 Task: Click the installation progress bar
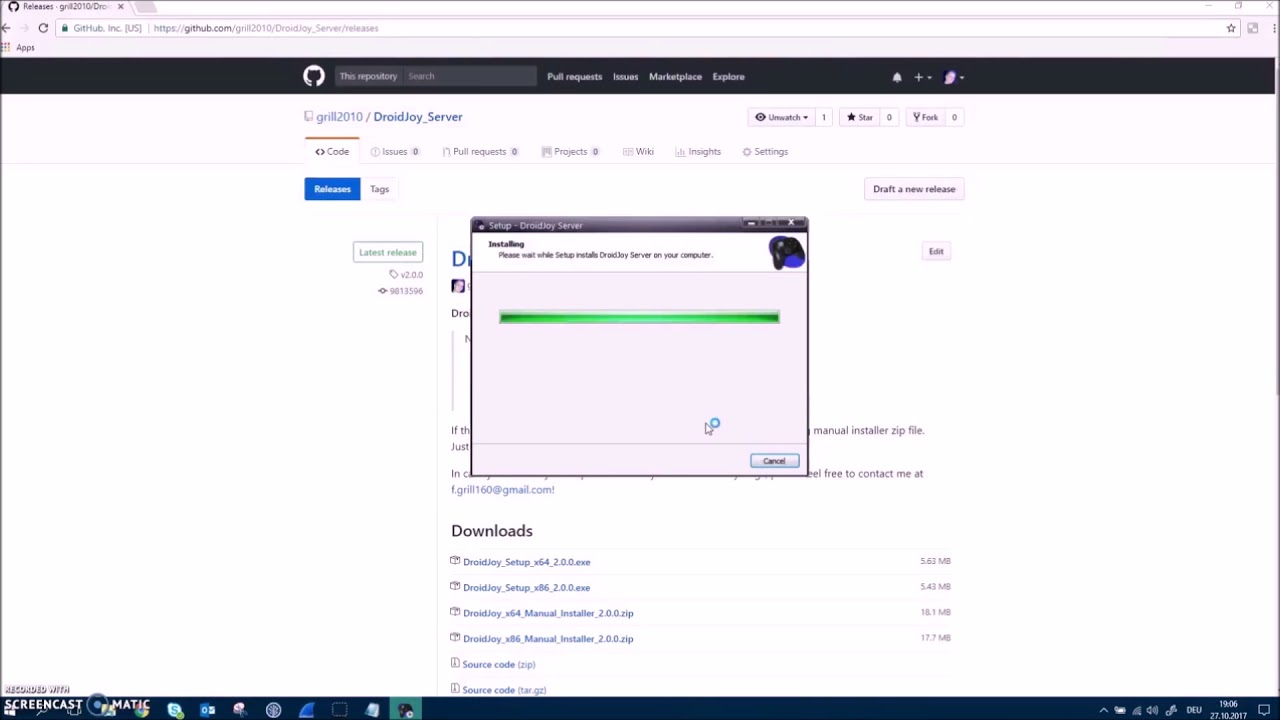tap(639, 317)
